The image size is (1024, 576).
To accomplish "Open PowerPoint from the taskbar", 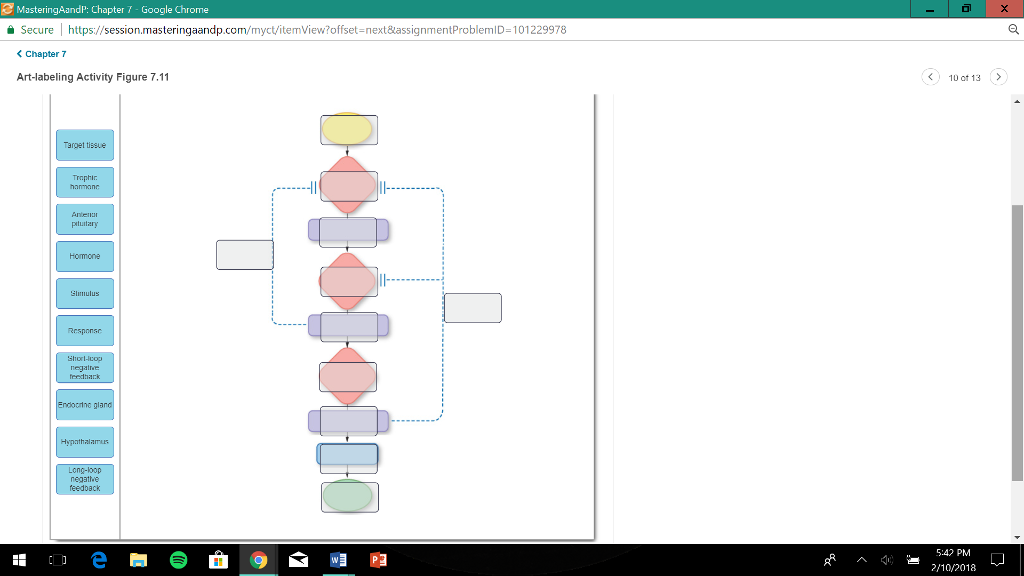I will pos(378,560).
